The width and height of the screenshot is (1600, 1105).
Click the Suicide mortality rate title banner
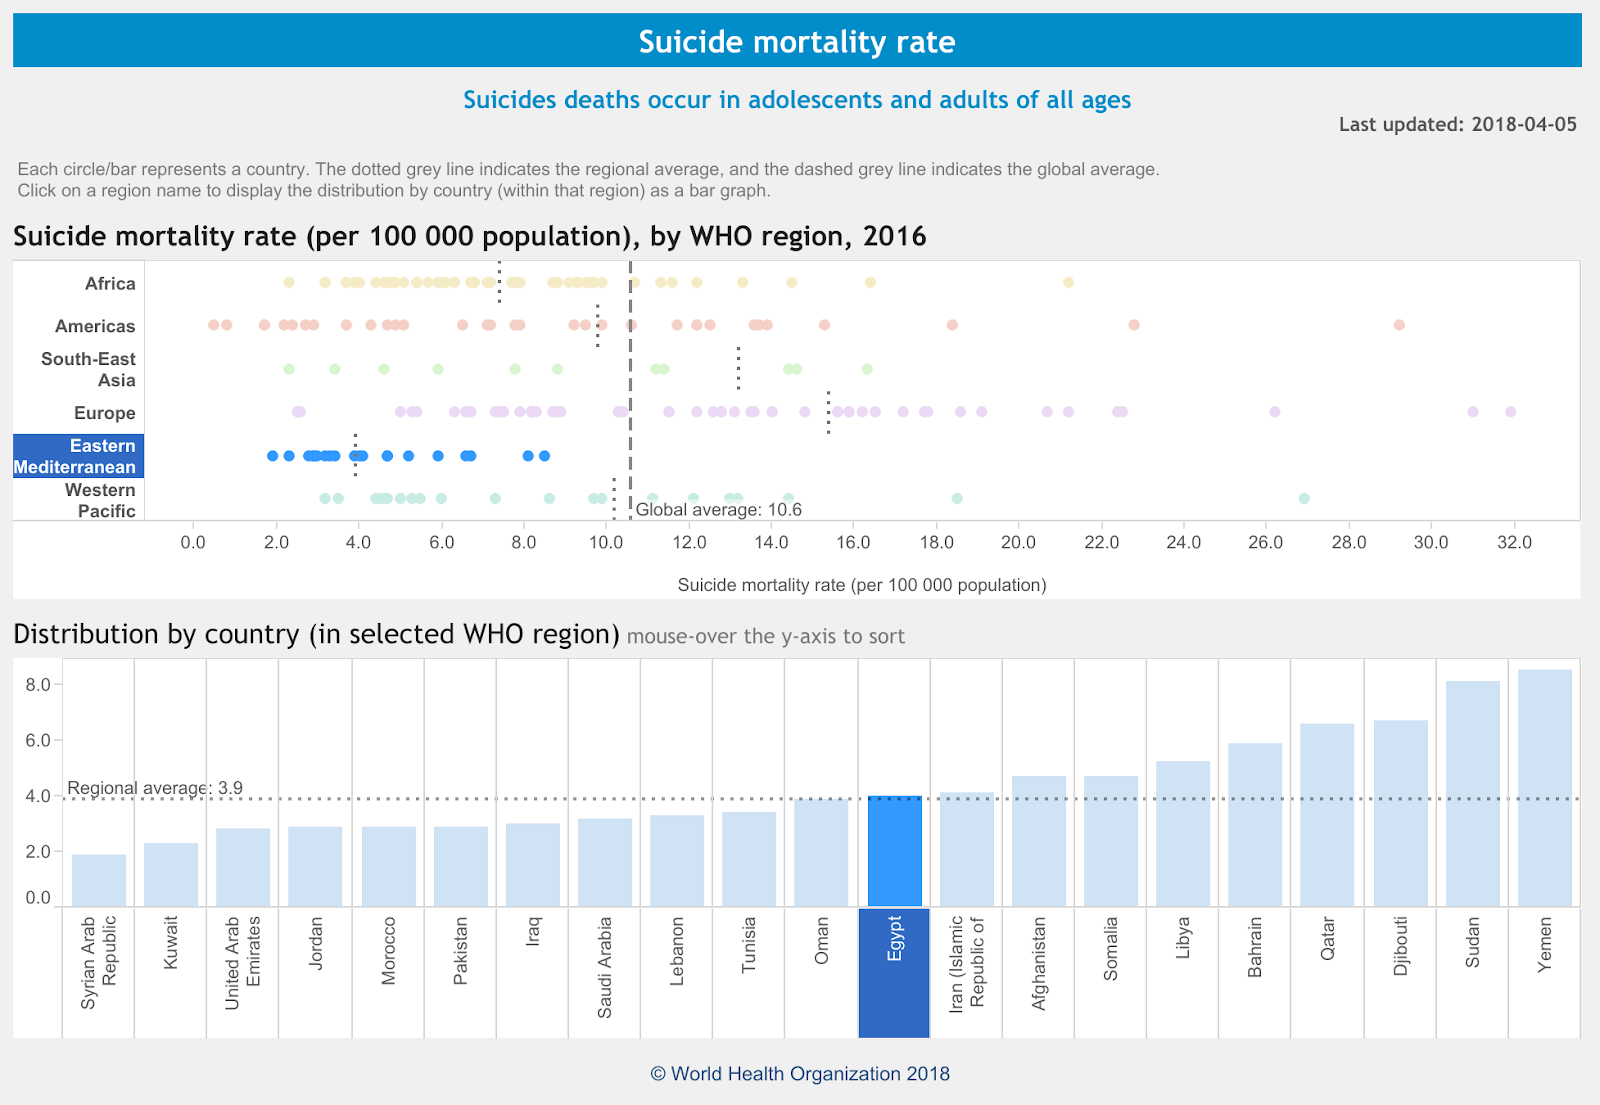coord(797,41)
